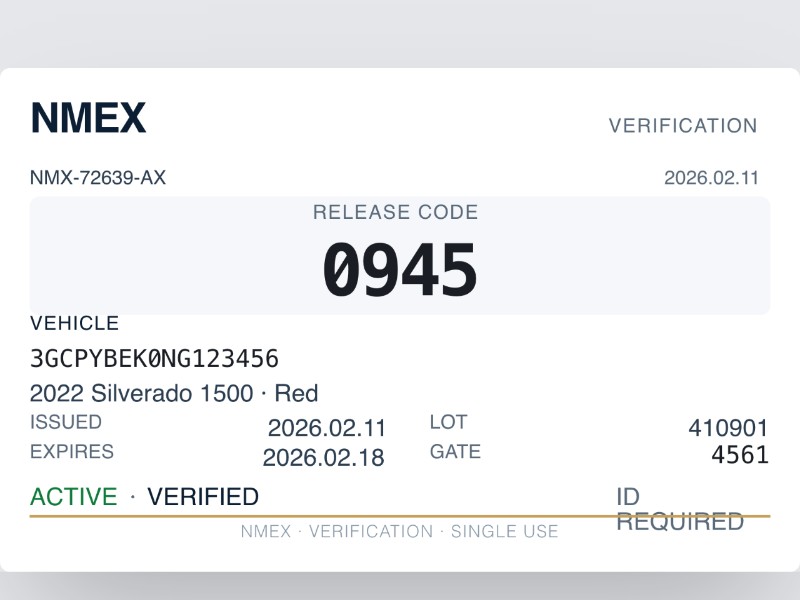The height and width of the screenshot is (600, 800).
Task: Click the VEHICLE section label
Action: coord(74,323)
